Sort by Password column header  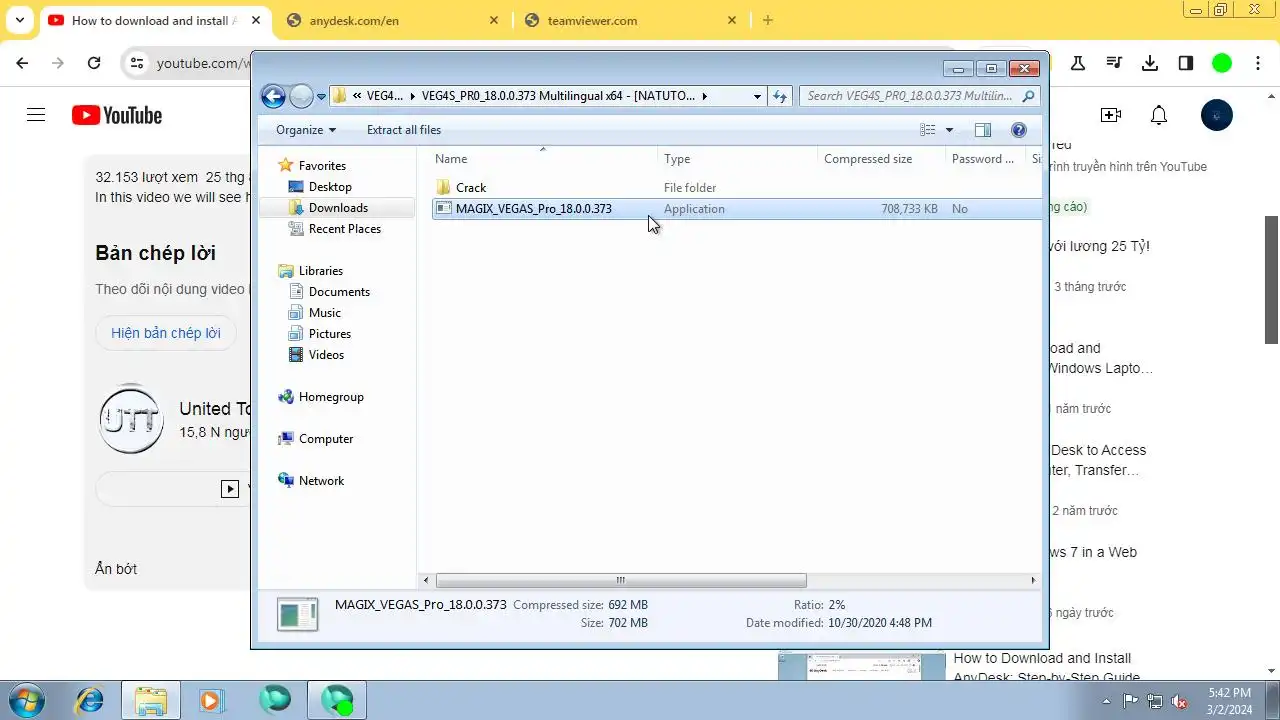pos(985,159)
